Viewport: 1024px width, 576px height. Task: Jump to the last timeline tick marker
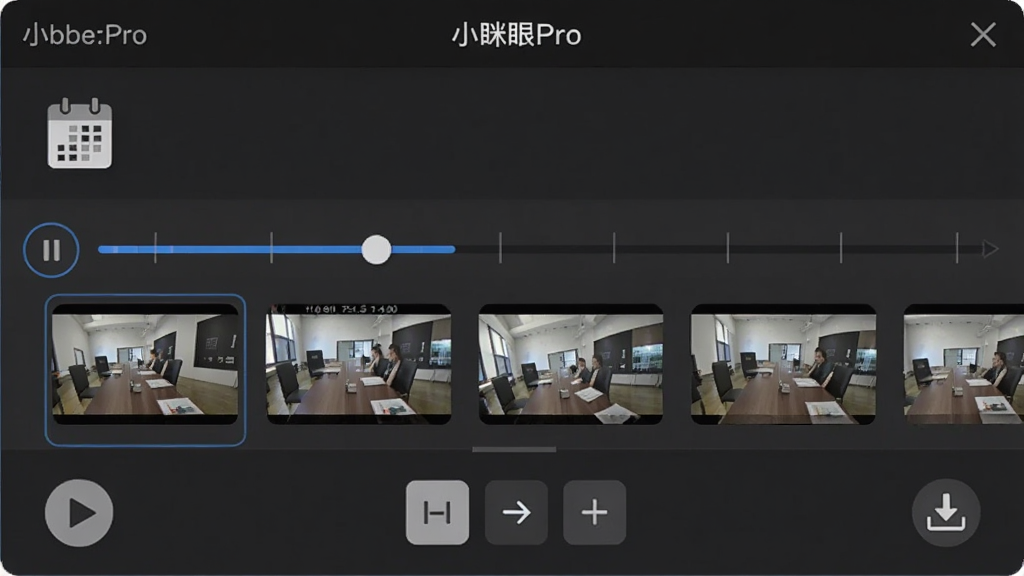pos(957,248)
